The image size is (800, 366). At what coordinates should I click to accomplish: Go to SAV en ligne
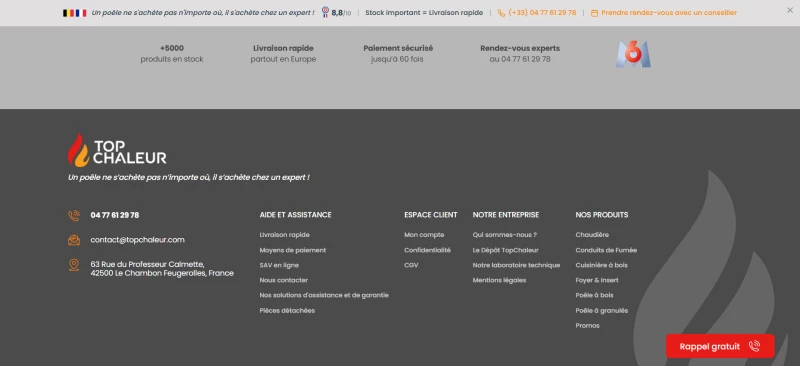(x=279, y=265)
